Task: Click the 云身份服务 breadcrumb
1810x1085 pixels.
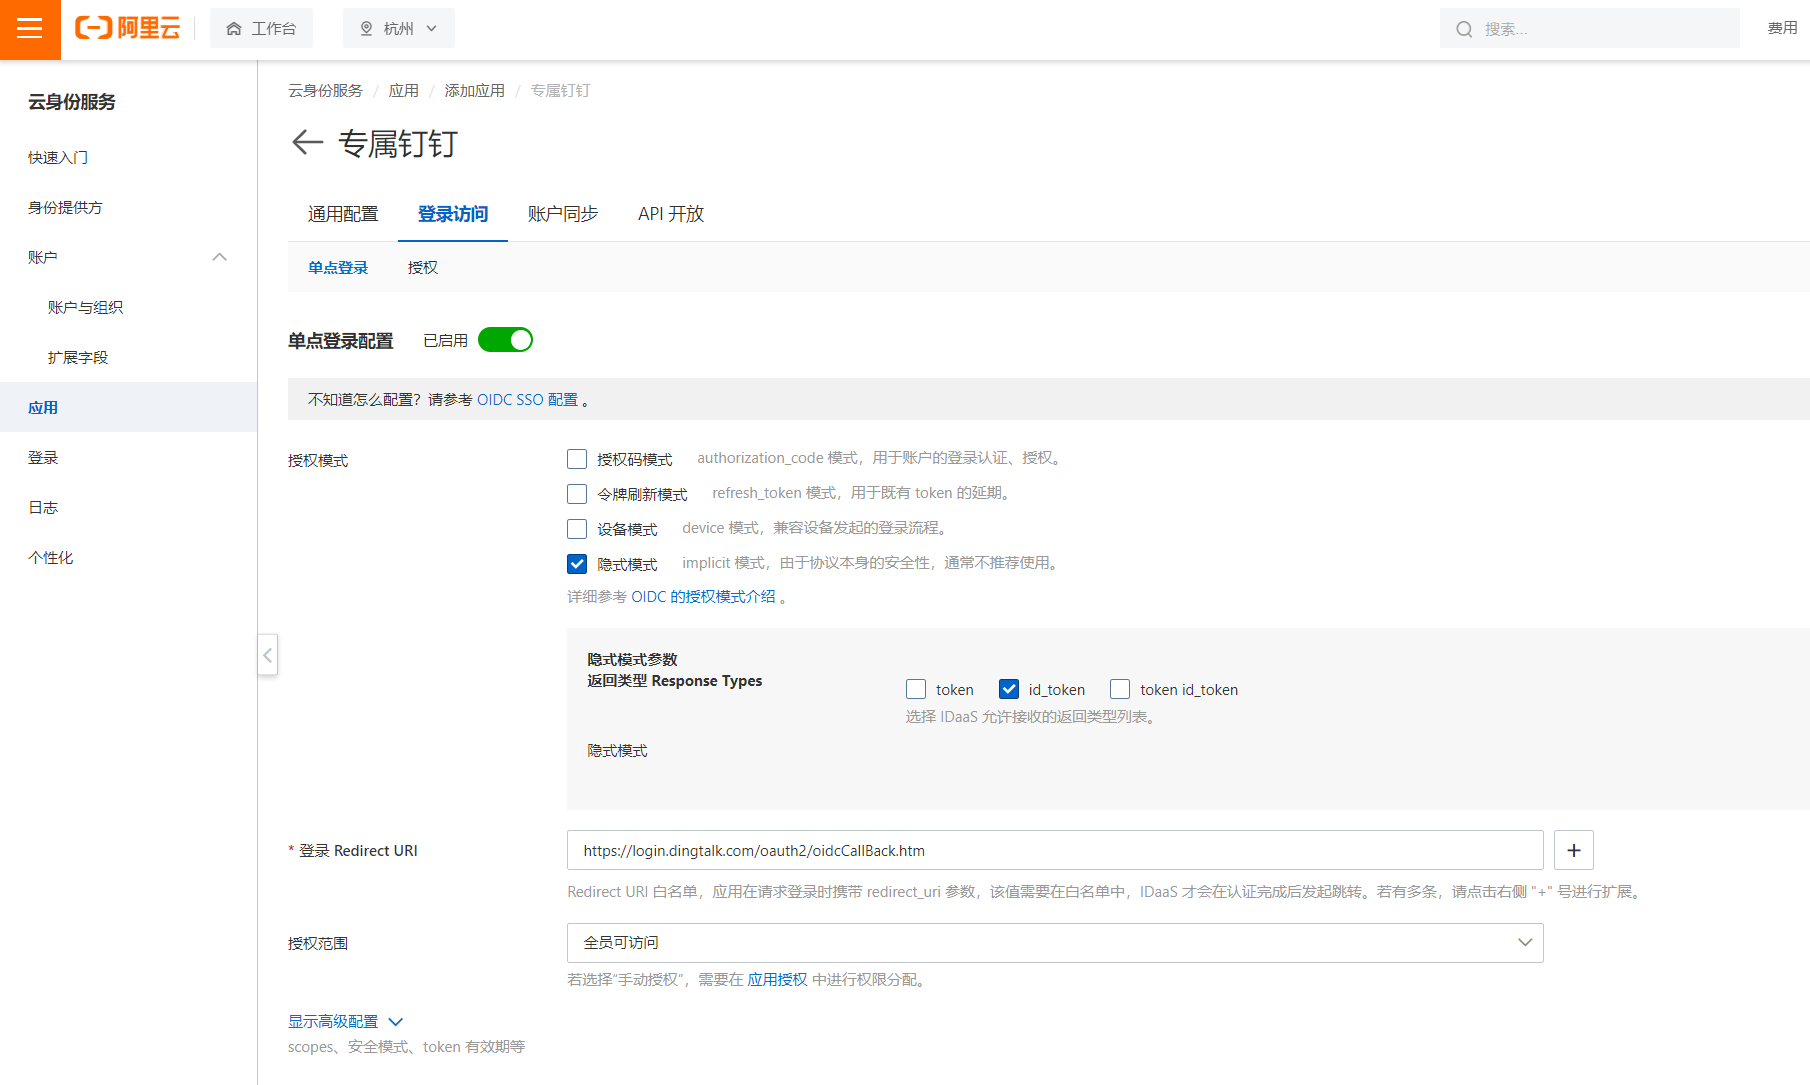Action: 325,91
